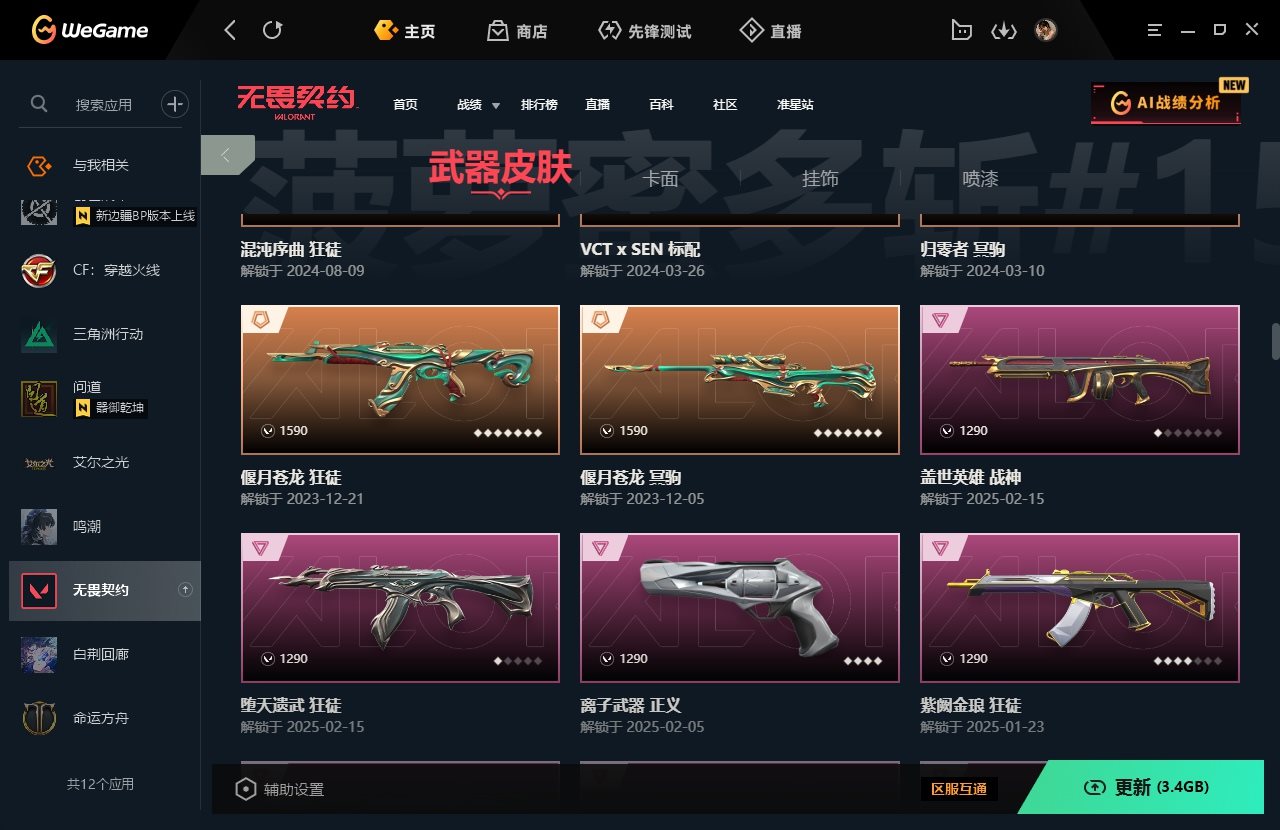Screen dimensions: 1280x830
Task: Add an application with plus icon
Action: coord(175,103)
